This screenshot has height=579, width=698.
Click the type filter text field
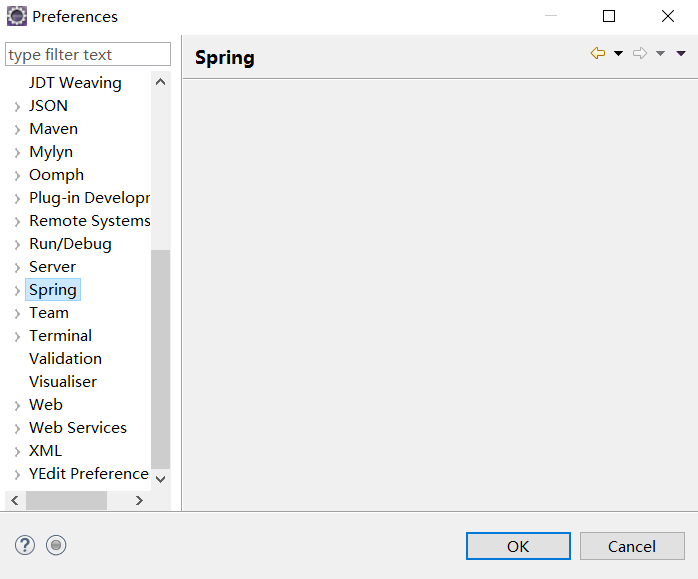point(88,54)
